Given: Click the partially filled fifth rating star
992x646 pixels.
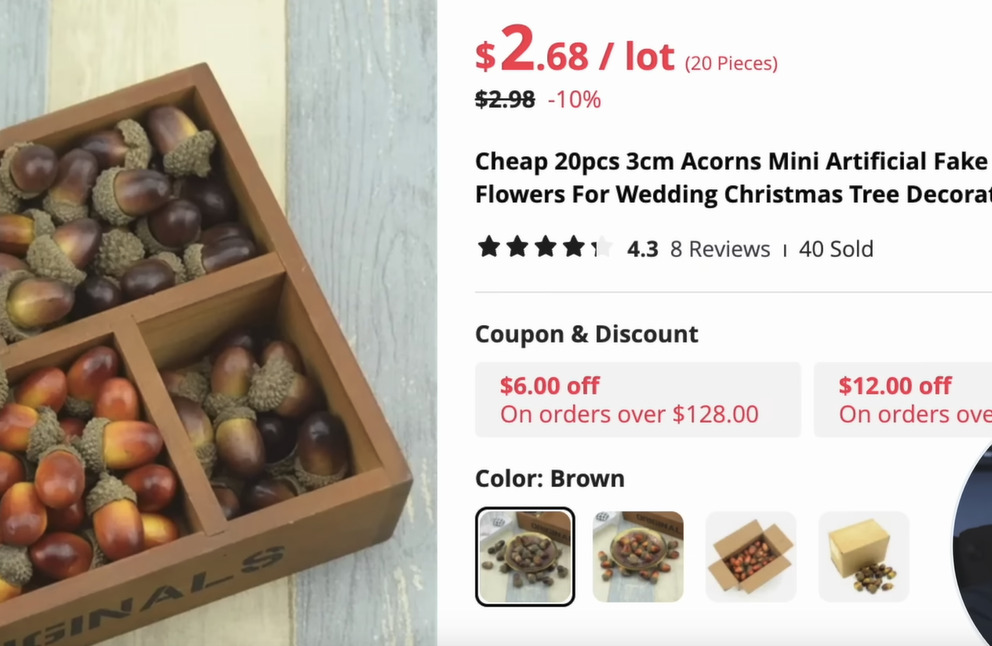Looking at the screenshot, I should tap(602, 247).
